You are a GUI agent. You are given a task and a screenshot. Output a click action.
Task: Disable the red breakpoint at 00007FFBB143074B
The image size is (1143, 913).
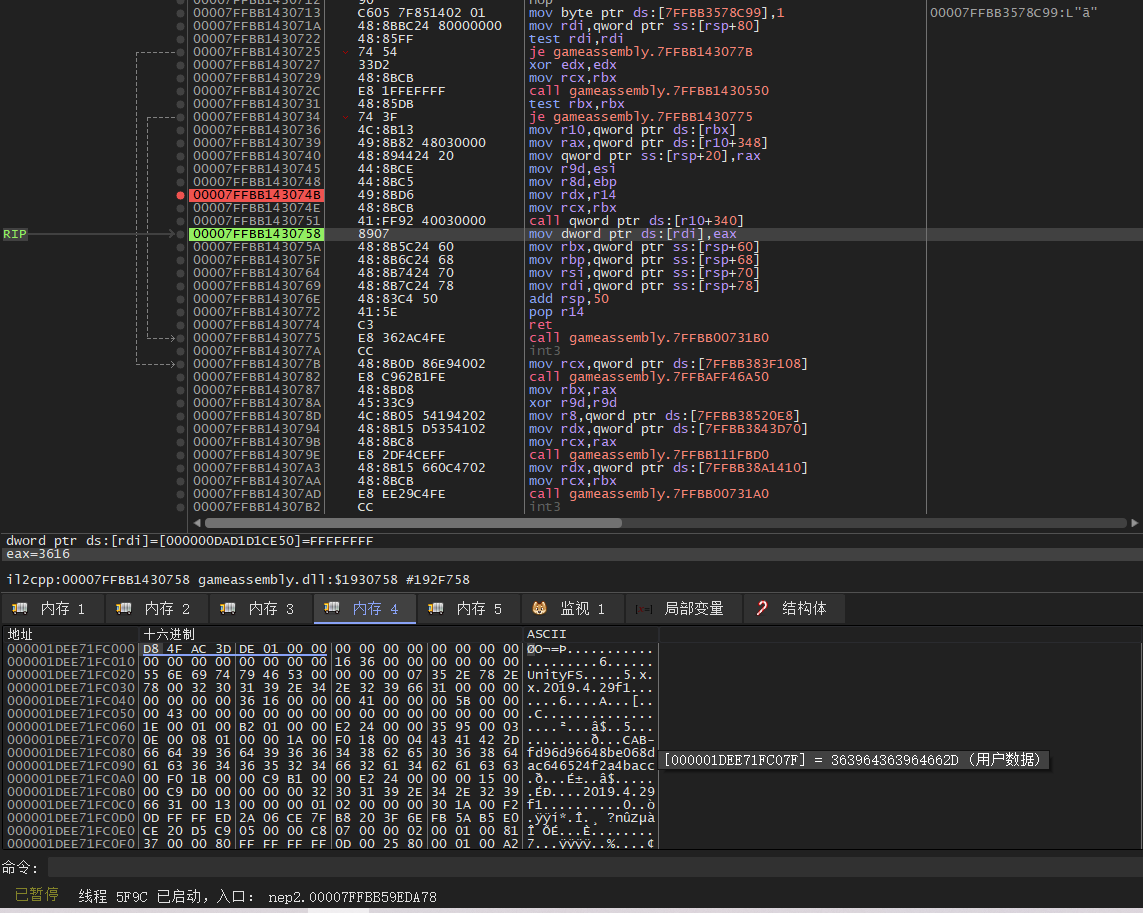180,195
